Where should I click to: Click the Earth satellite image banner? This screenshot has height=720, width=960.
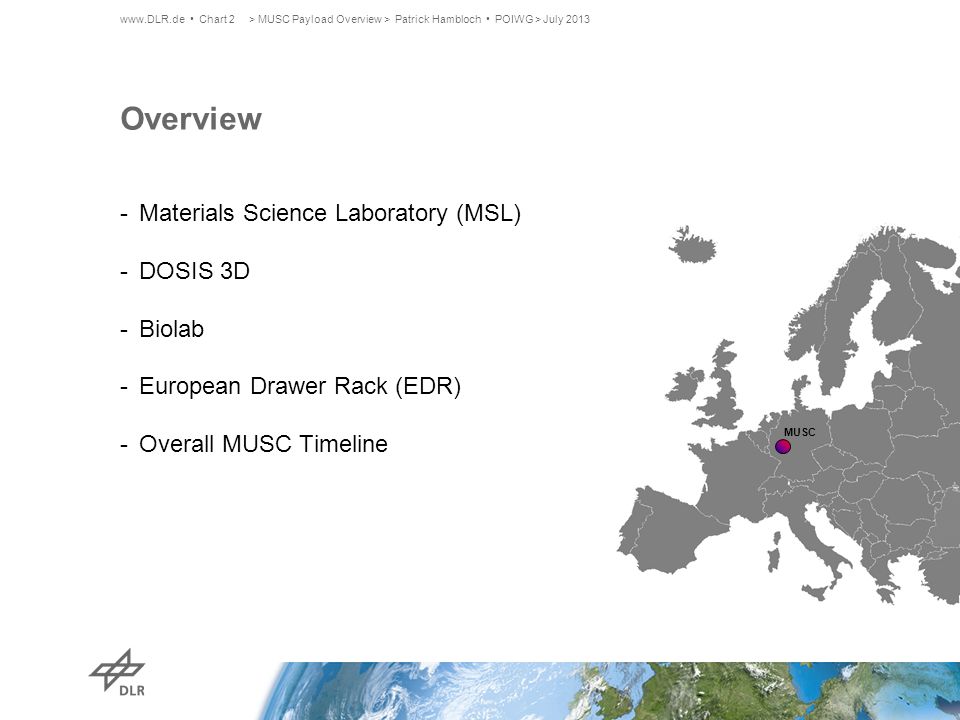[609, 691]
